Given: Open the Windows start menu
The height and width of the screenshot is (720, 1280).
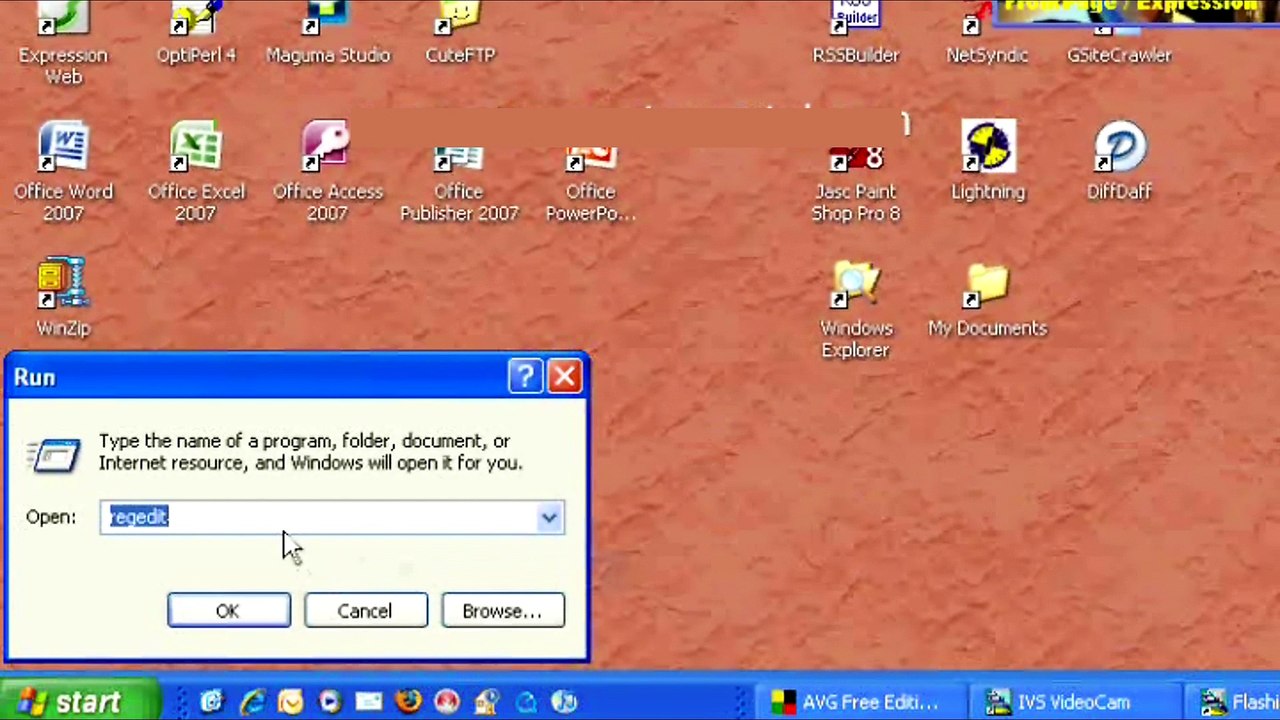Looking at the screenshot, I should point(78,701).
